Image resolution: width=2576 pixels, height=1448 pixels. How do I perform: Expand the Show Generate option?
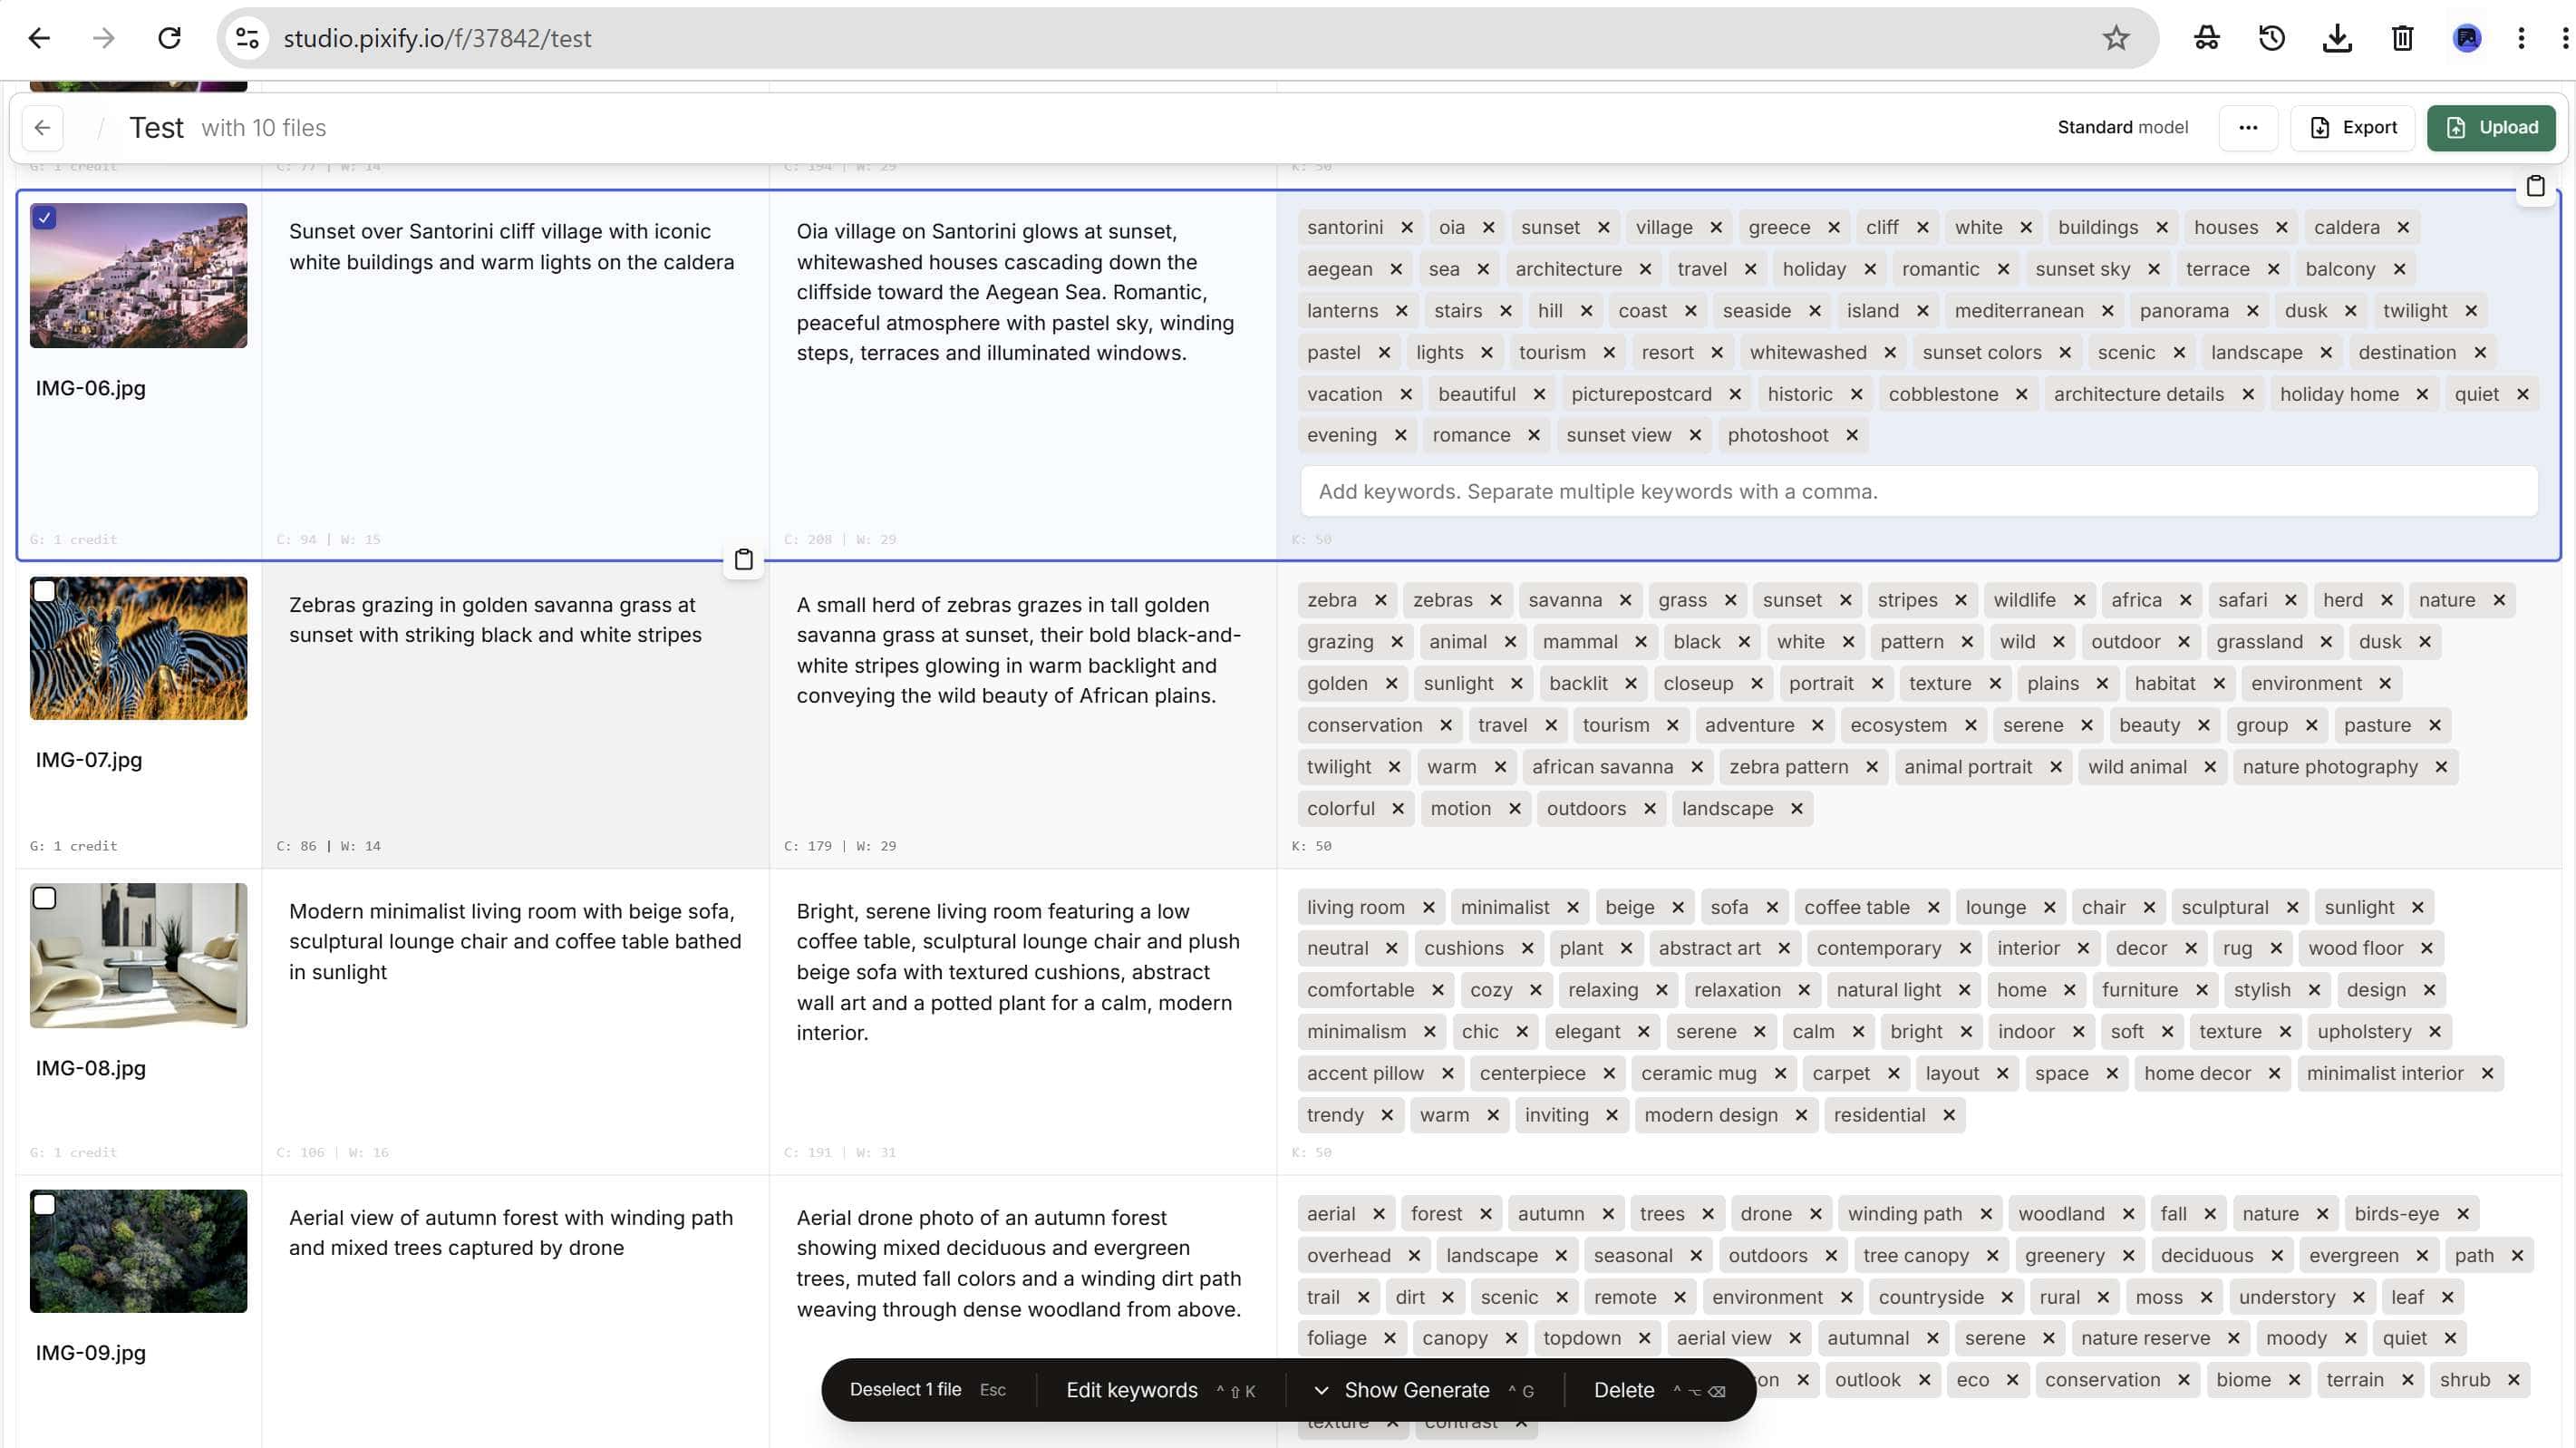point(1423,1390)
